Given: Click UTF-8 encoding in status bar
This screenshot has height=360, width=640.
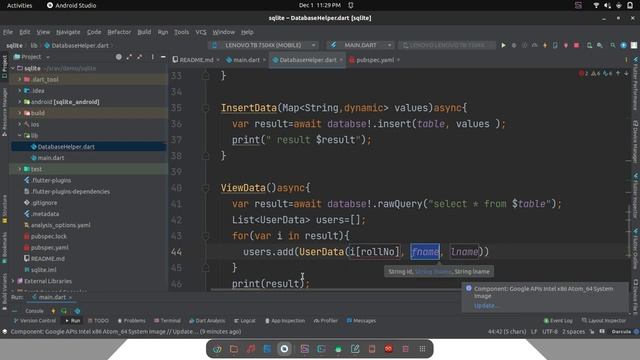Looking at the screenshot, I should coord(550,332).
